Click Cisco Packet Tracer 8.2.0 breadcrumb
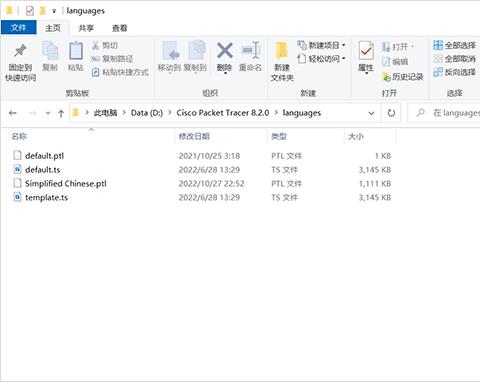This screenshot has height=382, width=480. [223, 113]
